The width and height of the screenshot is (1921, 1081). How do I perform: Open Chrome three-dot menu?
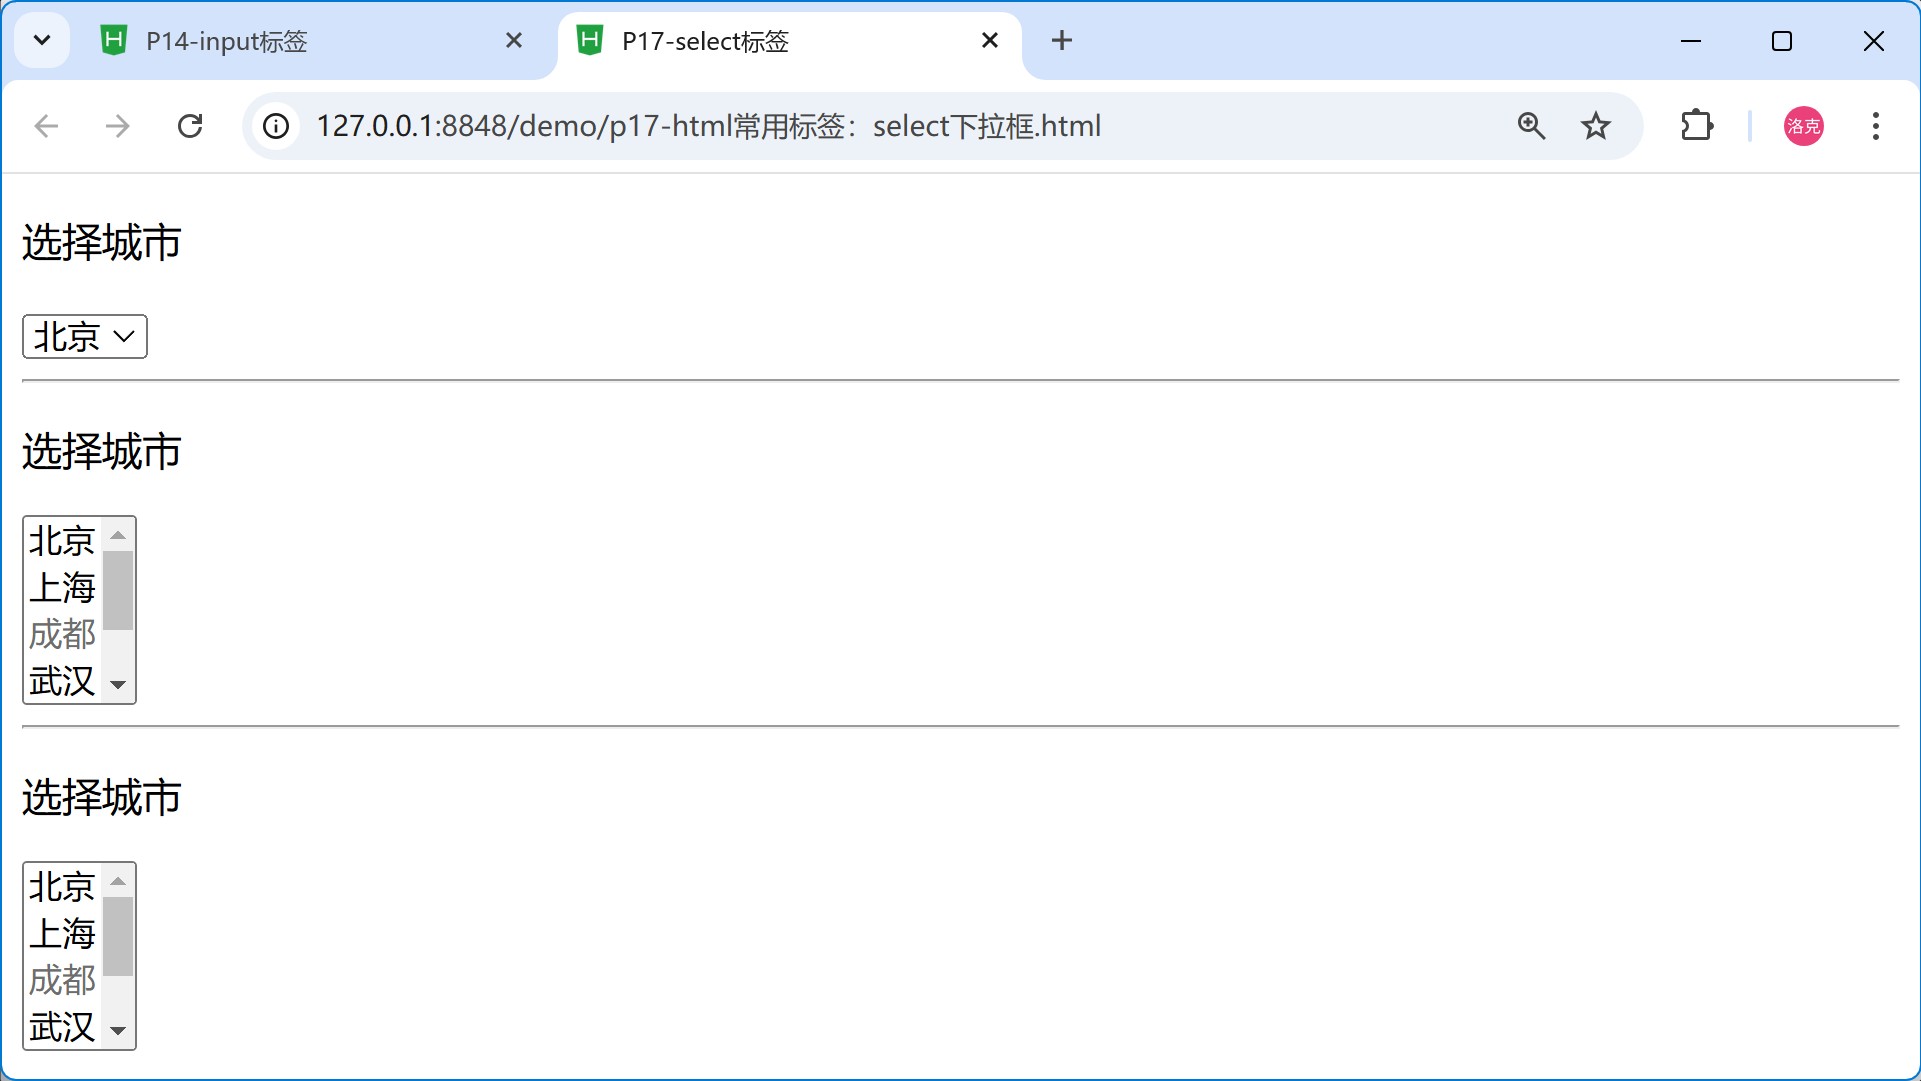tap(1876, 126)
